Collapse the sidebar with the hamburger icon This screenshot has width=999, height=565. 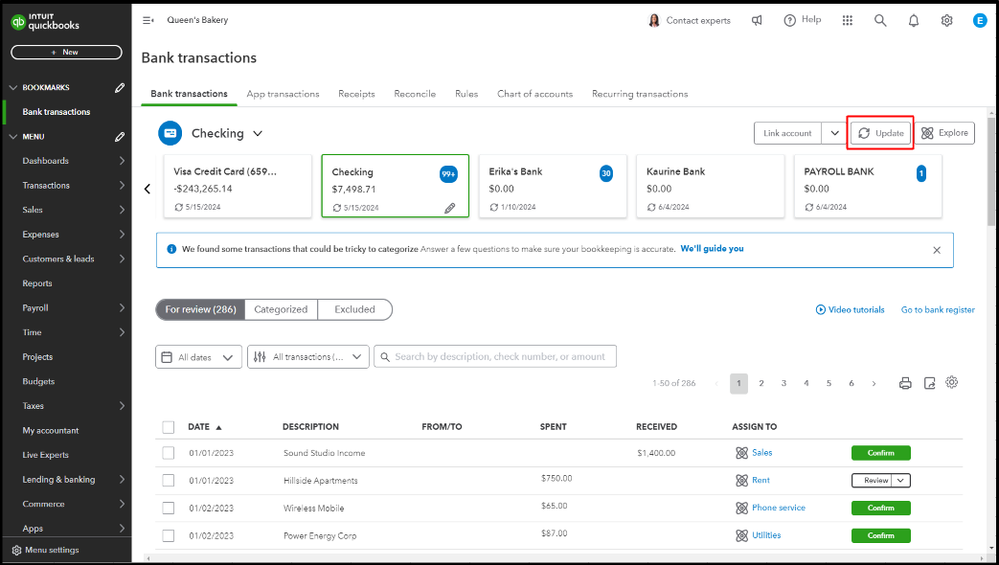148,20
